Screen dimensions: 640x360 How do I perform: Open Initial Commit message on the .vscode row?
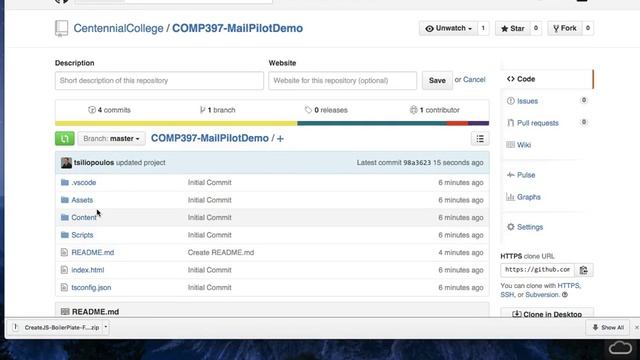click(209, 182)
